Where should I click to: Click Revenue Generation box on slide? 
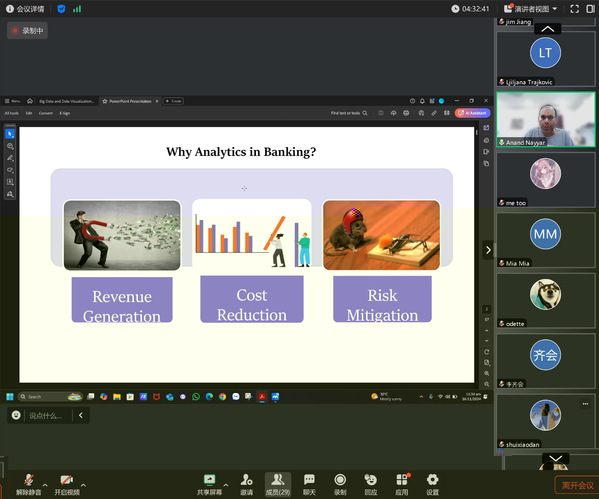122,300
